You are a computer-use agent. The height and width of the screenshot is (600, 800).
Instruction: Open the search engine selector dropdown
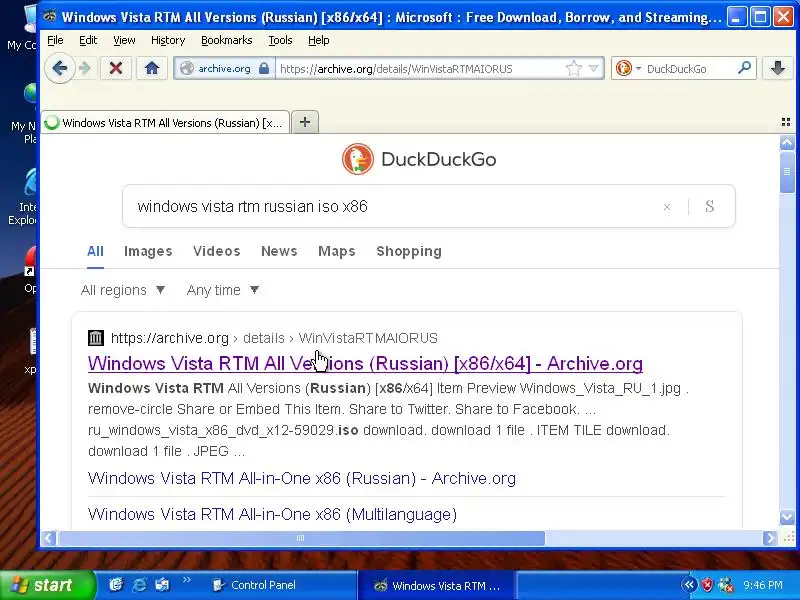click(629, 68)
